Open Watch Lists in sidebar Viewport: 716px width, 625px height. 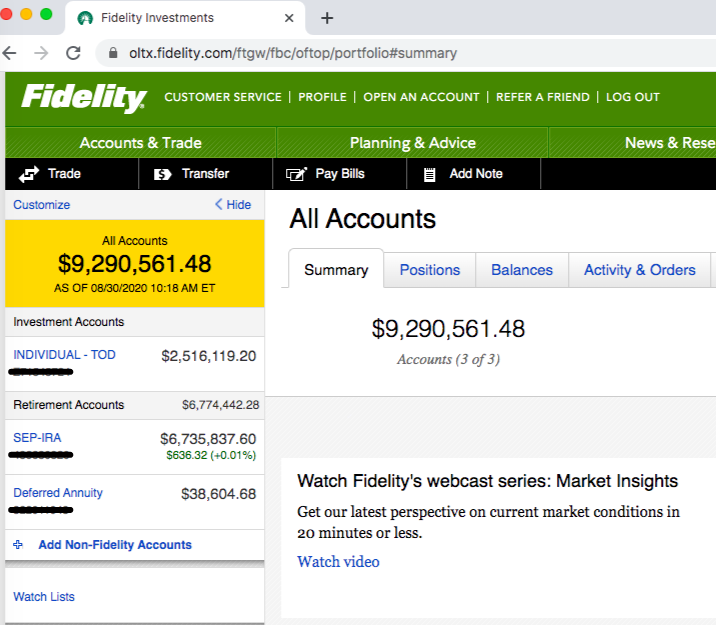(44, 597)
